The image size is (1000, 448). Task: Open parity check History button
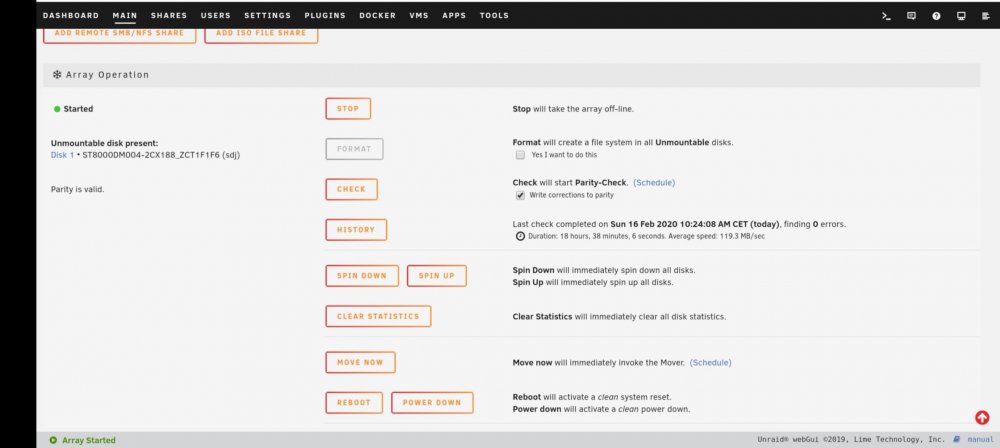tap(356, 230)
